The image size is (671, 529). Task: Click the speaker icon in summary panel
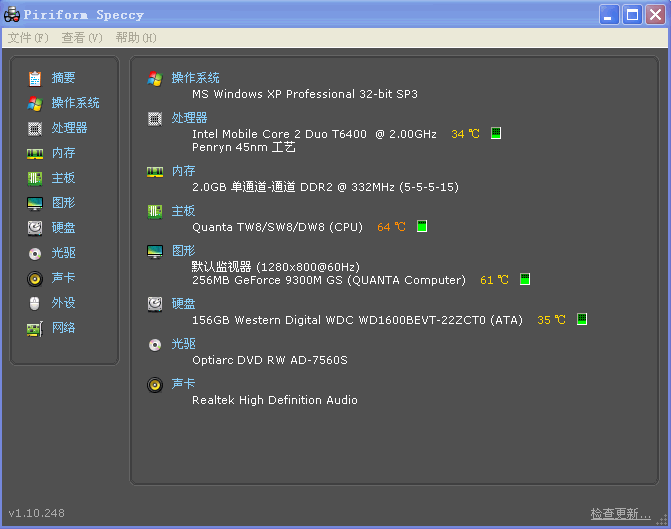(155, 385)
